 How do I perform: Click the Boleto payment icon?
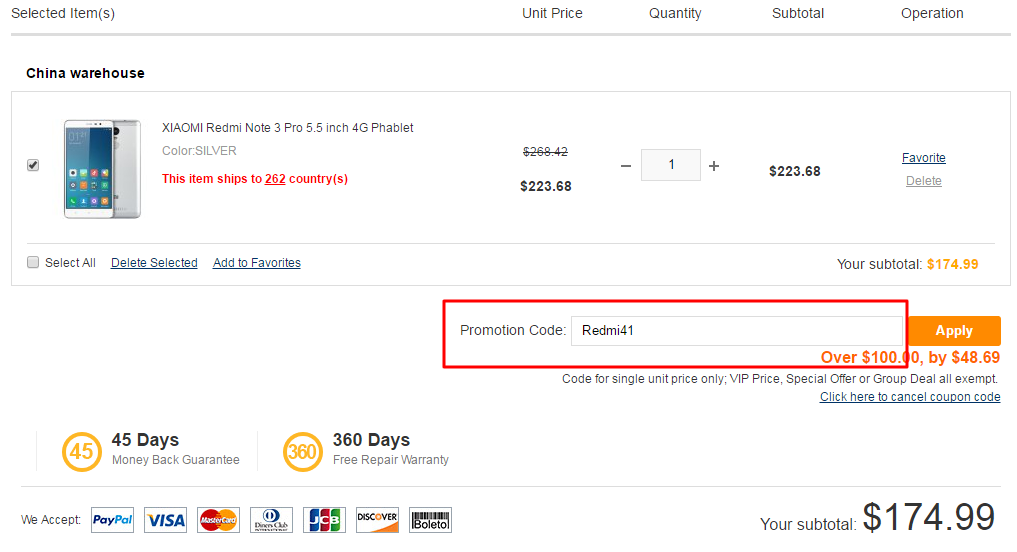(431, 520)
